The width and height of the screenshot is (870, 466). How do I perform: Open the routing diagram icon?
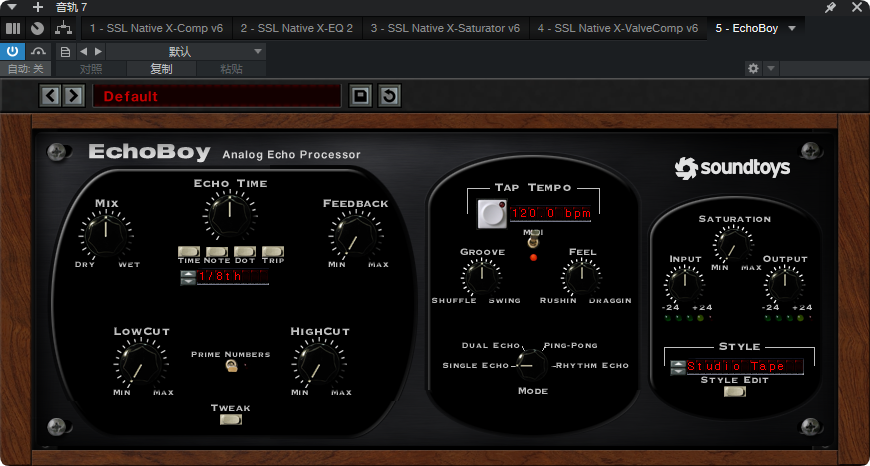click(63, 28)
